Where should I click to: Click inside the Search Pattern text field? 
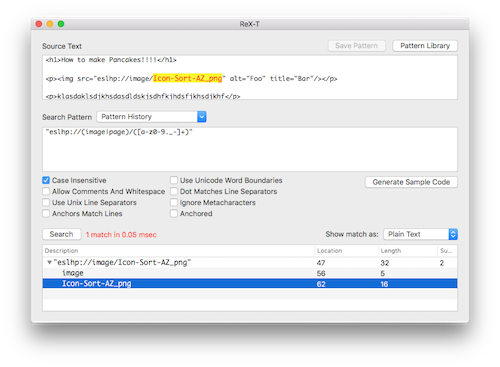[x=250, y=149]
